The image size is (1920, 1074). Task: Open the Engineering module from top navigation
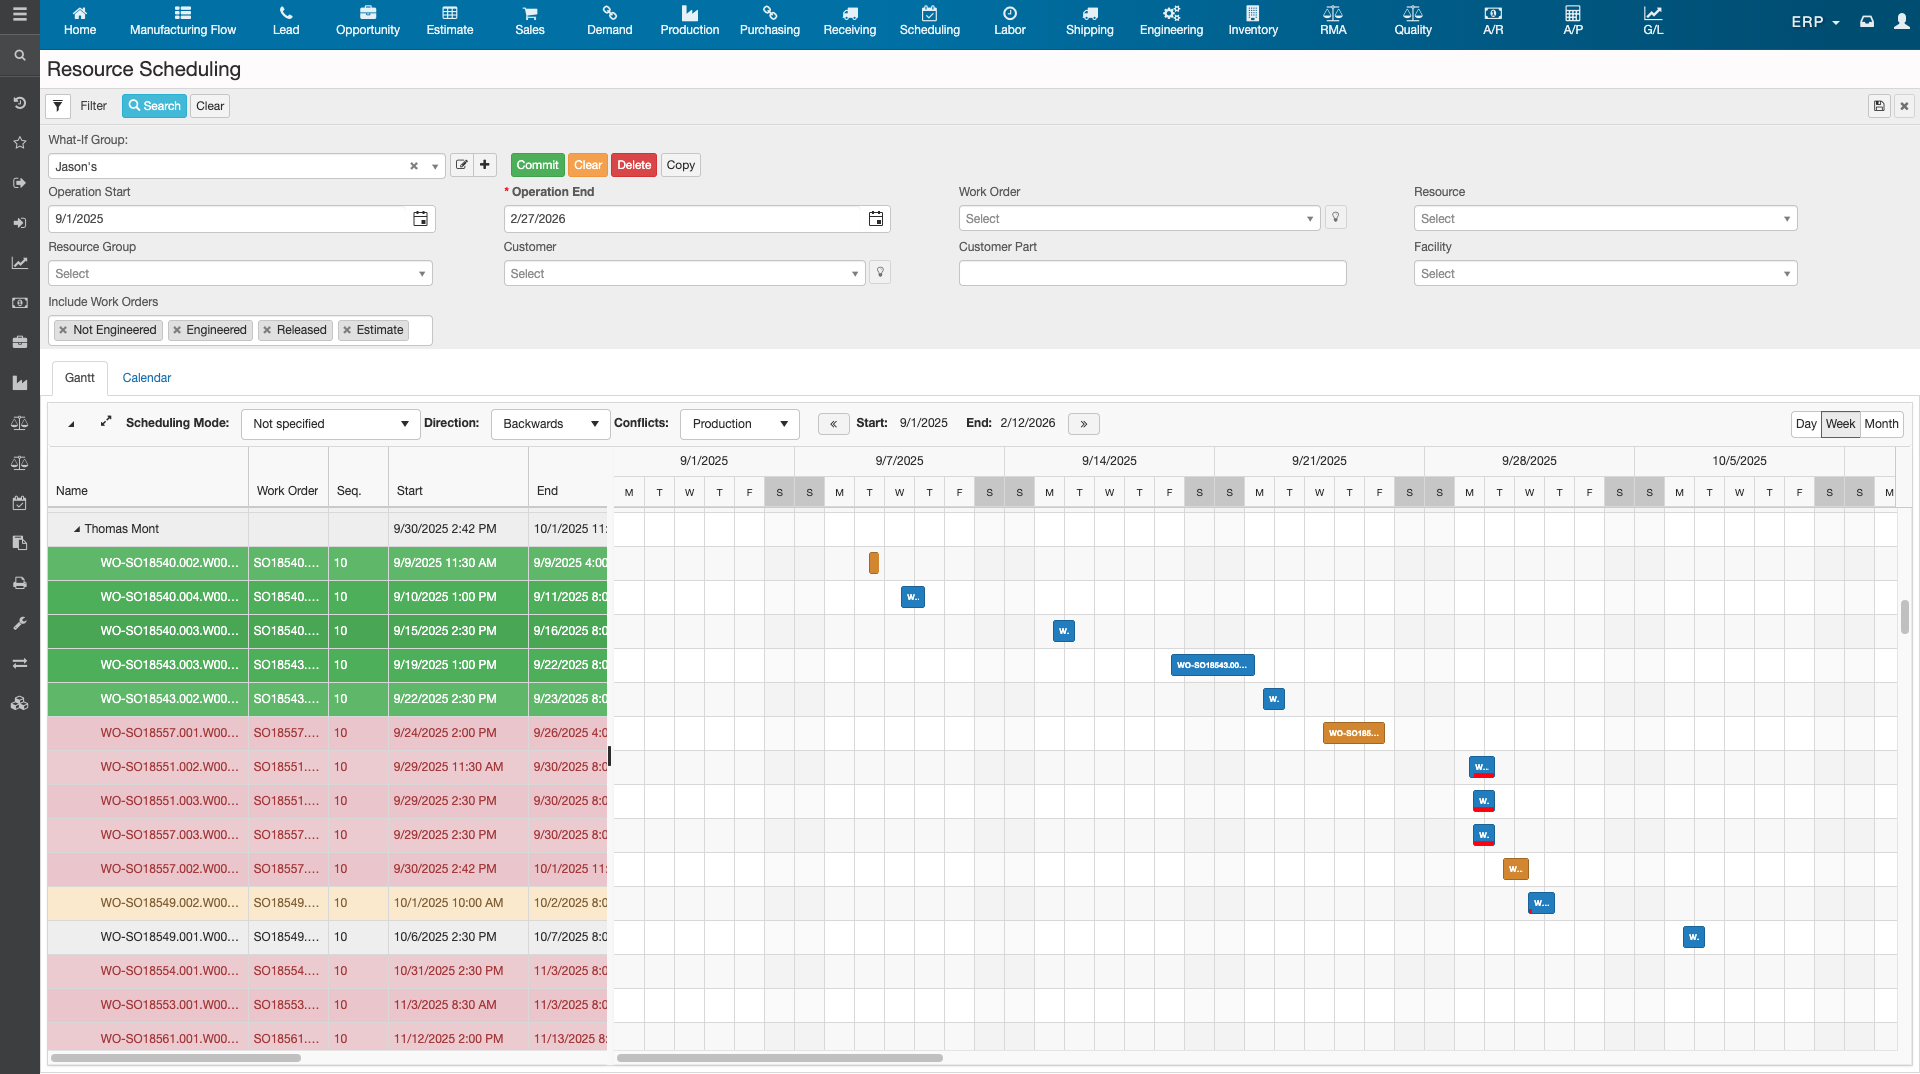(x=1170, y=22)
